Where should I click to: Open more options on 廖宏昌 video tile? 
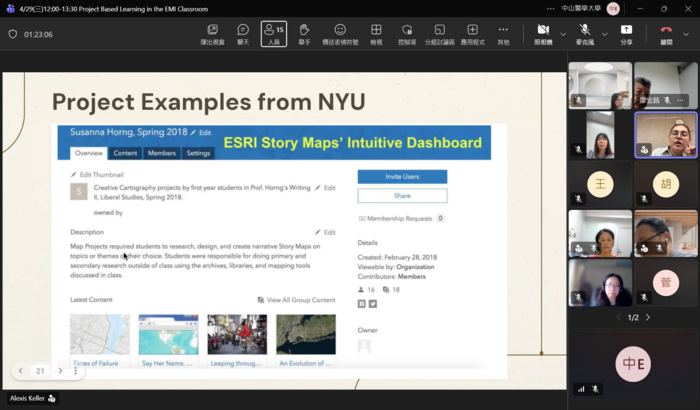(x=680, y=100)
